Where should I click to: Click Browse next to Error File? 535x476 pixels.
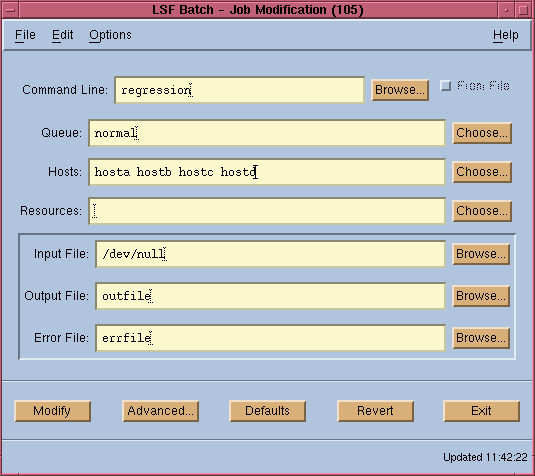[481, 338]
